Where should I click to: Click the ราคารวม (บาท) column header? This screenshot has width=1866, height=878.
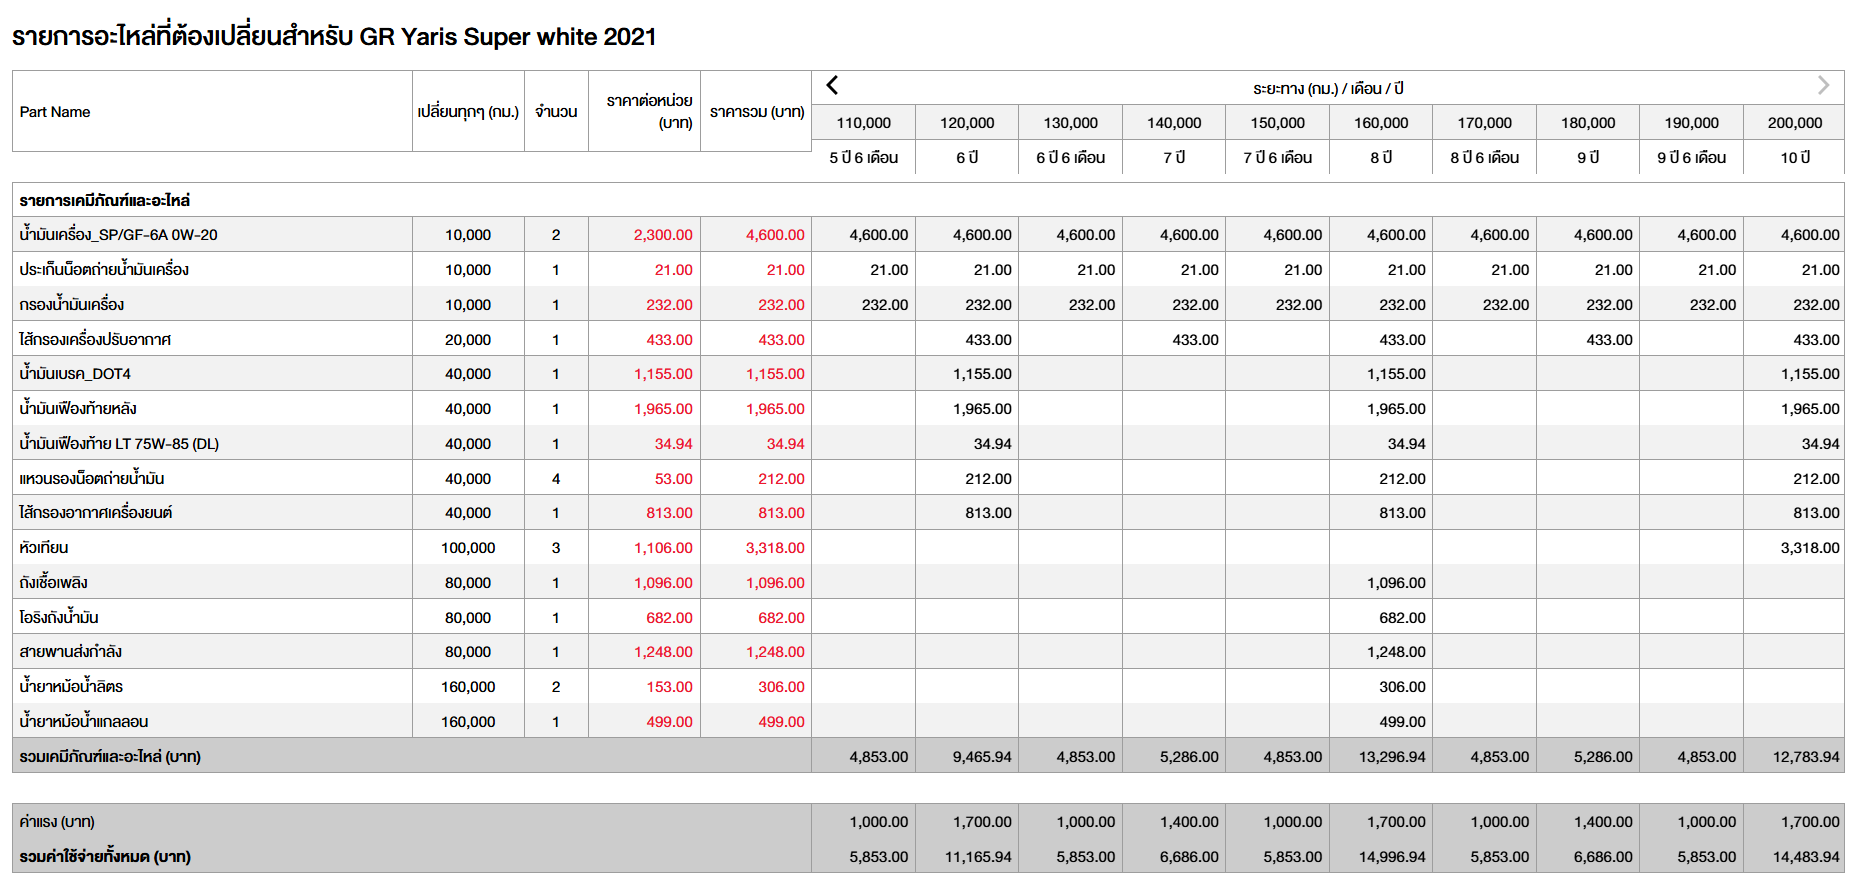pyautogui.click(x=756, y=112)
